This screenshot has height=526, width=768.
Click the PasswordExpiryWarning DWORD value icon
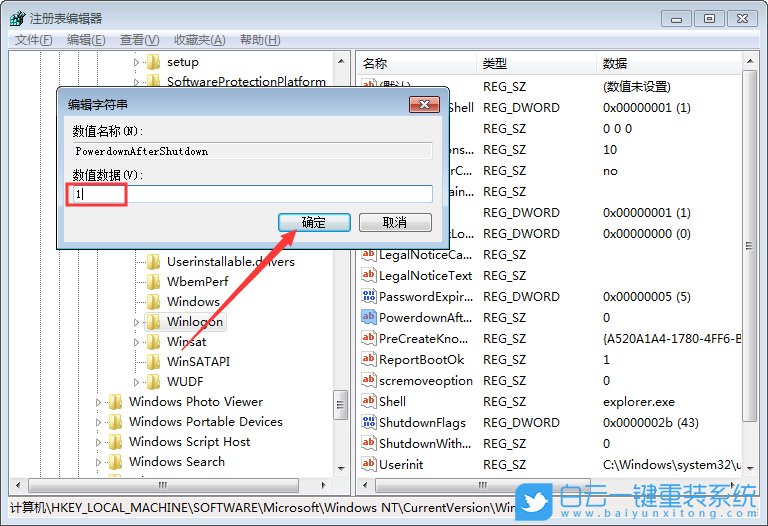(x=368, y=296)
